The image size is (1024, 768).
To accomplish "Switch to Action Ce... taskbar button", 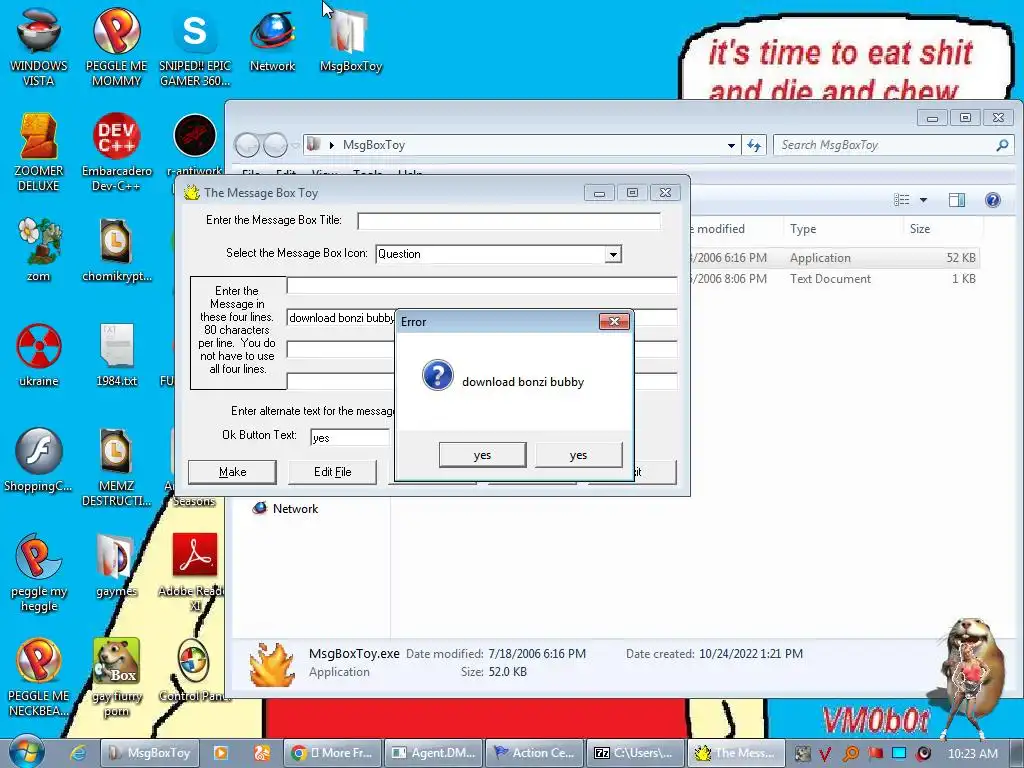I will click(534, 753).
